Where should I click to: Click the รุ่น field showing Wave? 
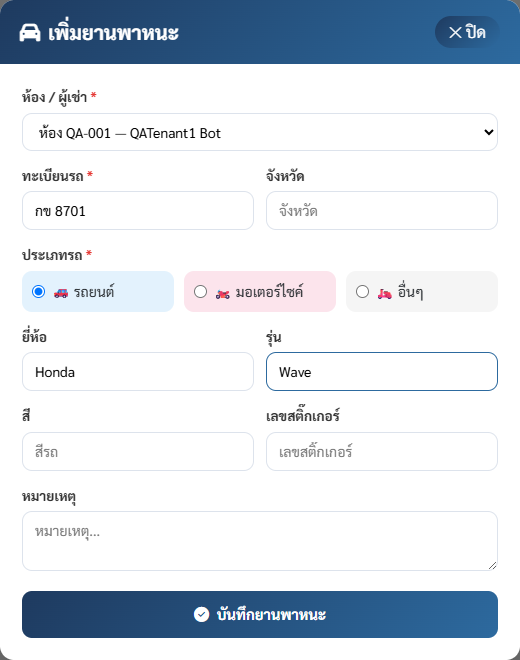point(382,372)
